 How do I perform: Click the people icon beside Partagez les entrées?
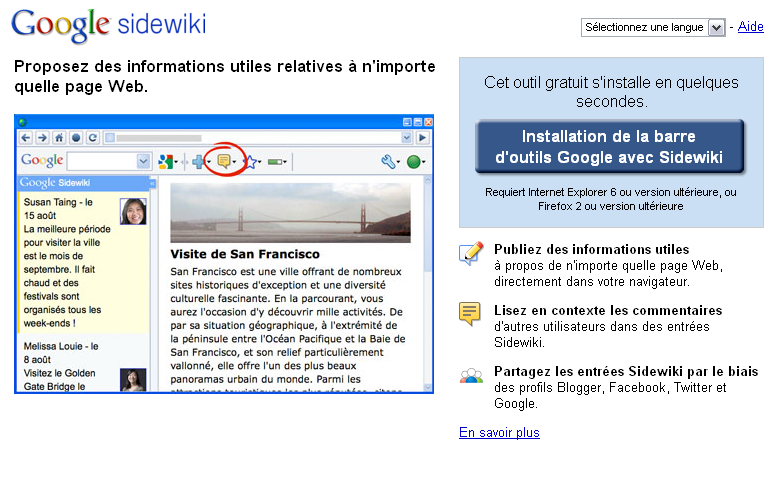click(471, 376)
